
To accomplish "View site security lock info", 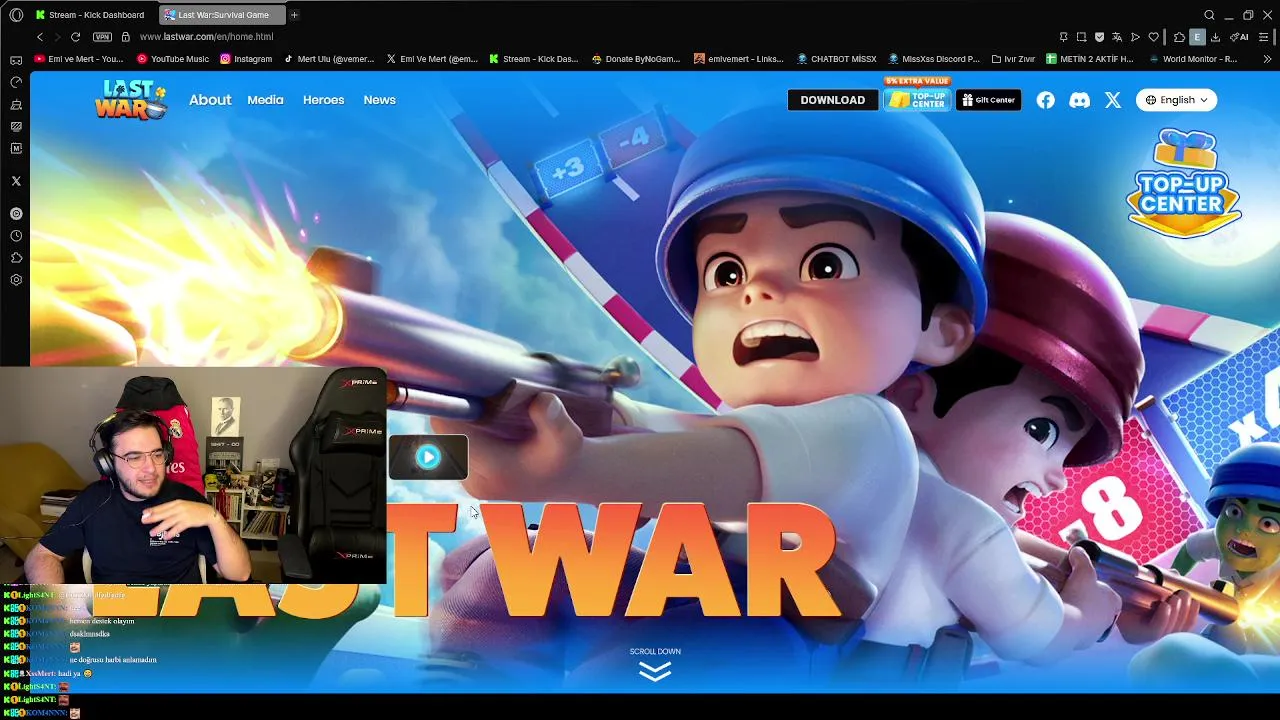I will (x=125, y=37).
